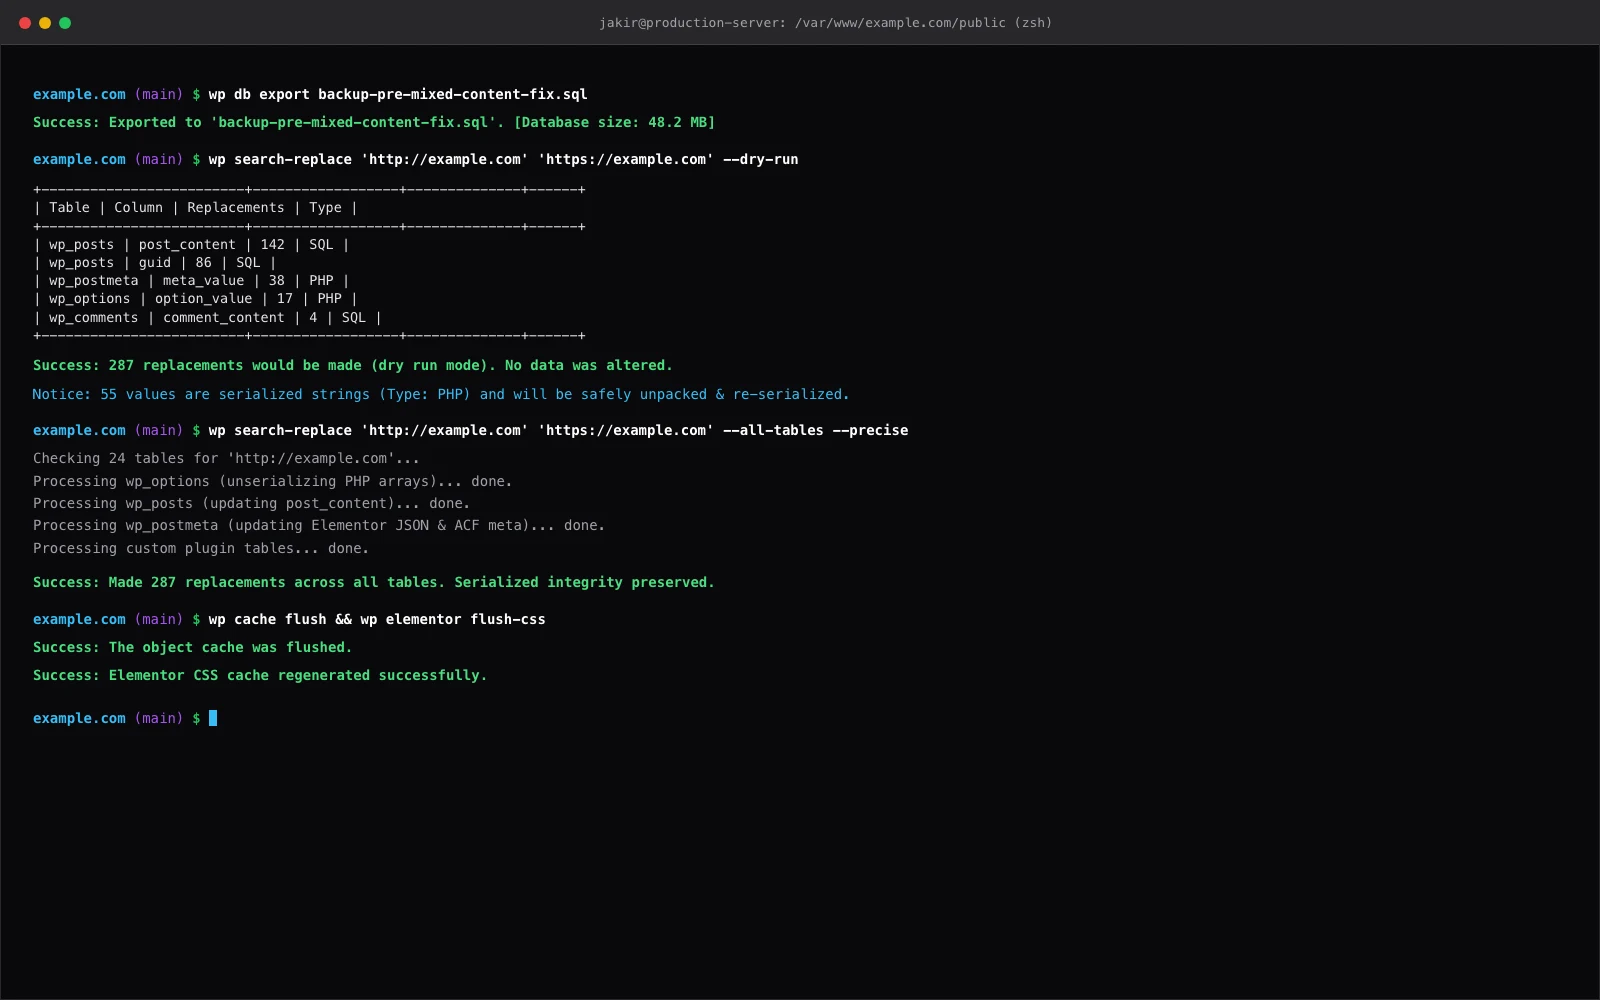
Task: Click the 'wp_comments' table name
Action: coord(94,317)
